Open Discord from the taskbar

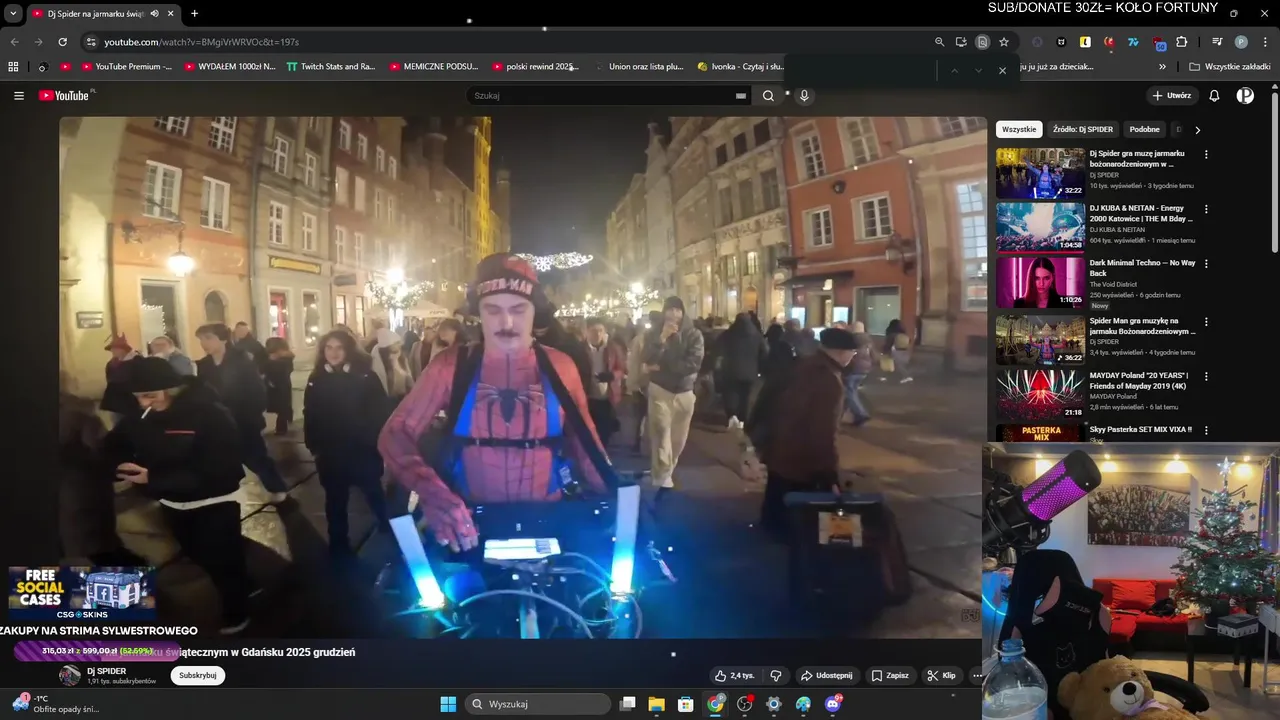(x=832, y=704)
